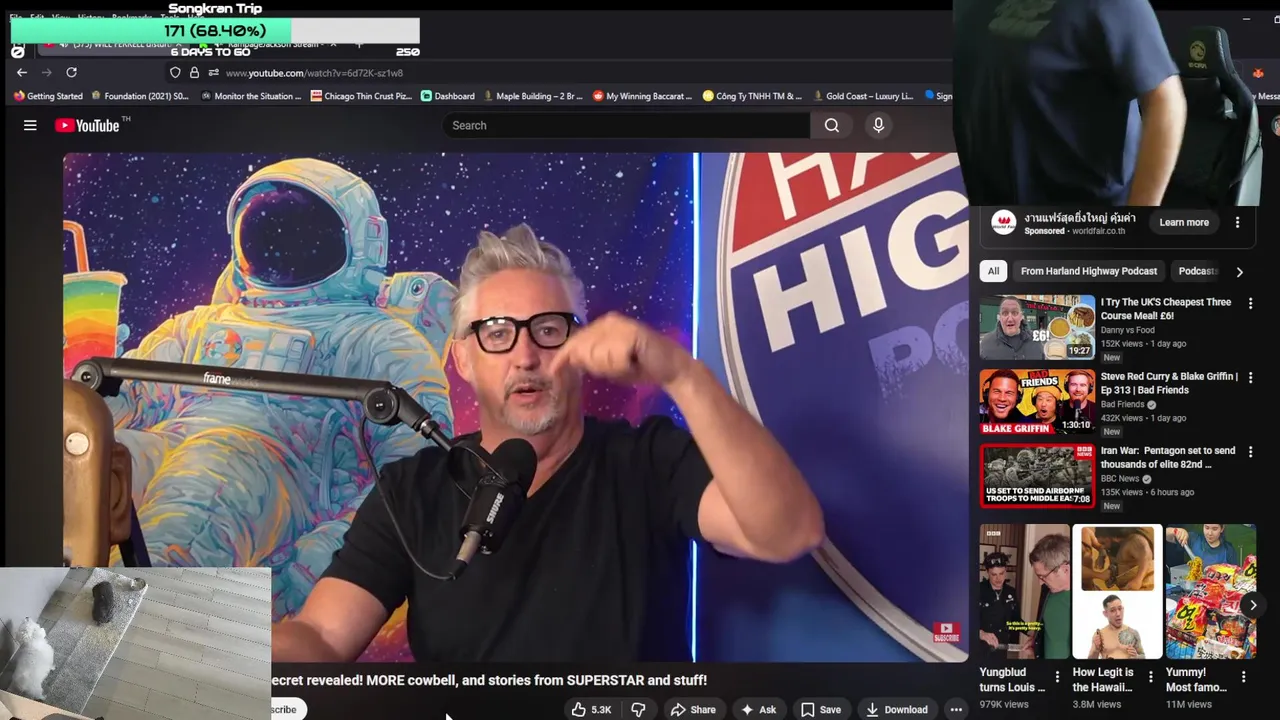
Task: Open the BBC News channel name
Action: click(x=1119, y=479)
